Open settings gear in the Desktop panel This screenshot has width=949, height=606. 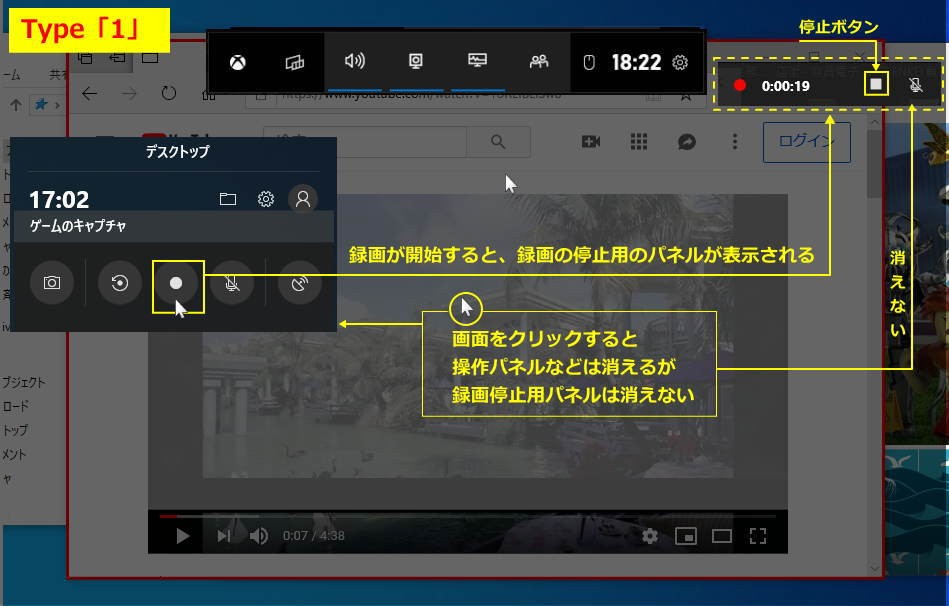pyautogui.click(x=266, y=199)
